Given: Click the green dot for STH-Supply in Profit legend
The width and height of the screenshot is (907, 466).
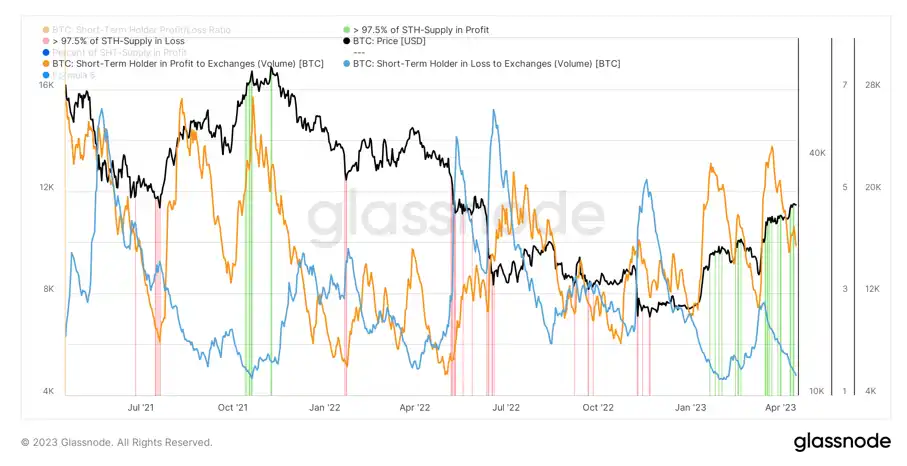Looking at the screenshot, I should click(x=346, y=29).
